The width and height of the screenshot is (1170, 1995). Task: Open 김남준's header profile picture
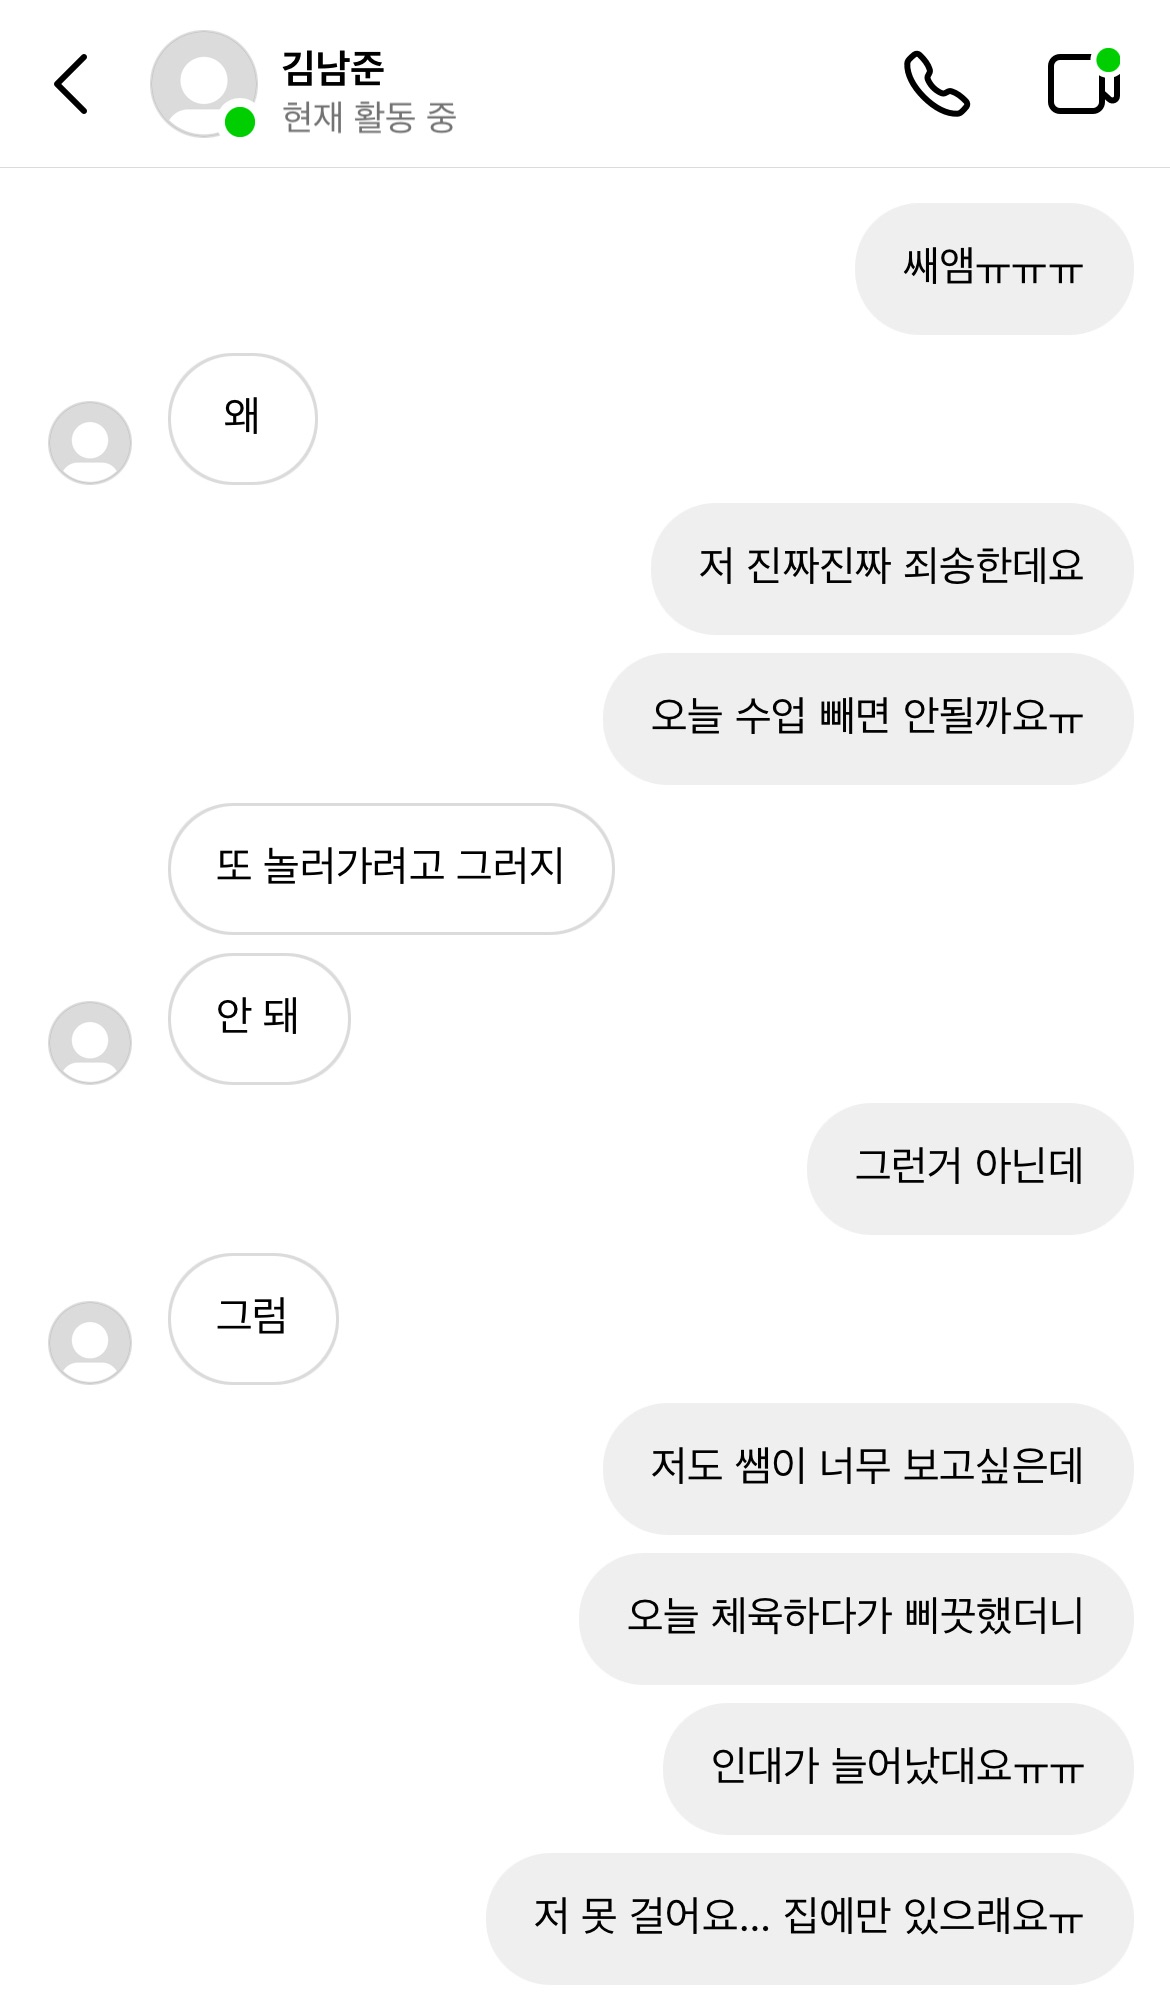[203, 84]
